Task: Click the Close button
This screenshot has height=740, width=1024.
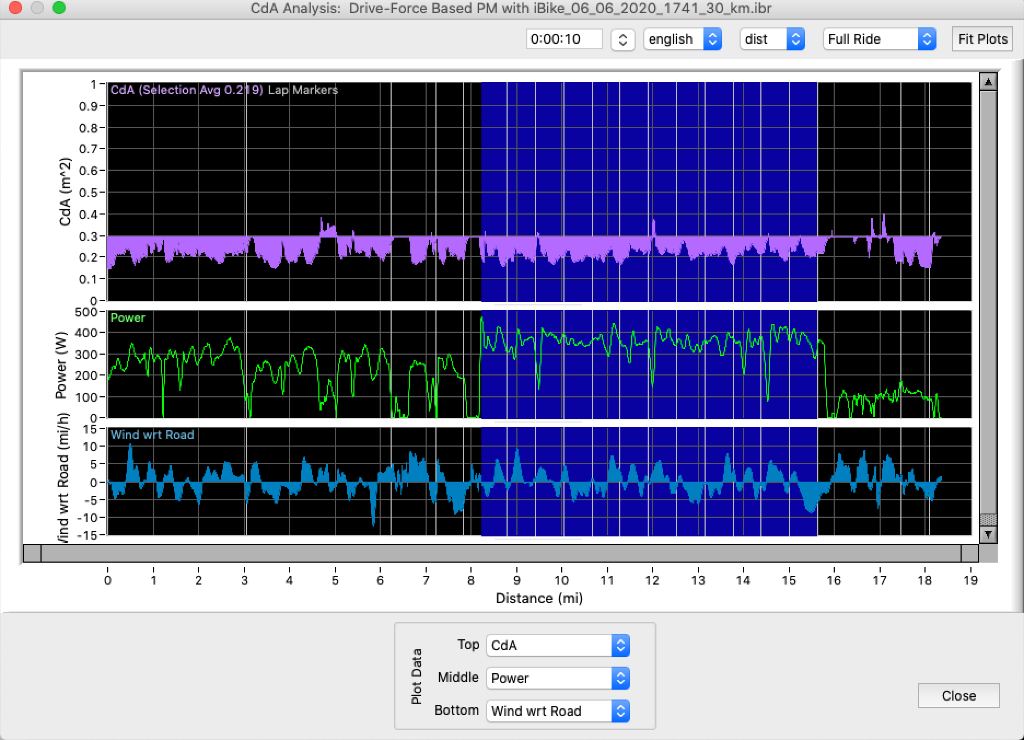Action: (x=958, y=696)
